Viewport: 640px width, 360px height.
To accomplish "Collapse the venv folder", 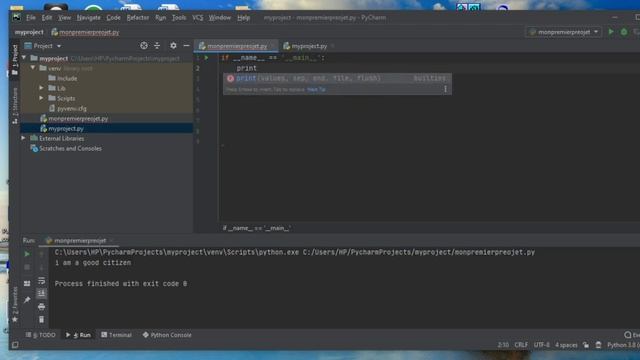I will [33, 68].
